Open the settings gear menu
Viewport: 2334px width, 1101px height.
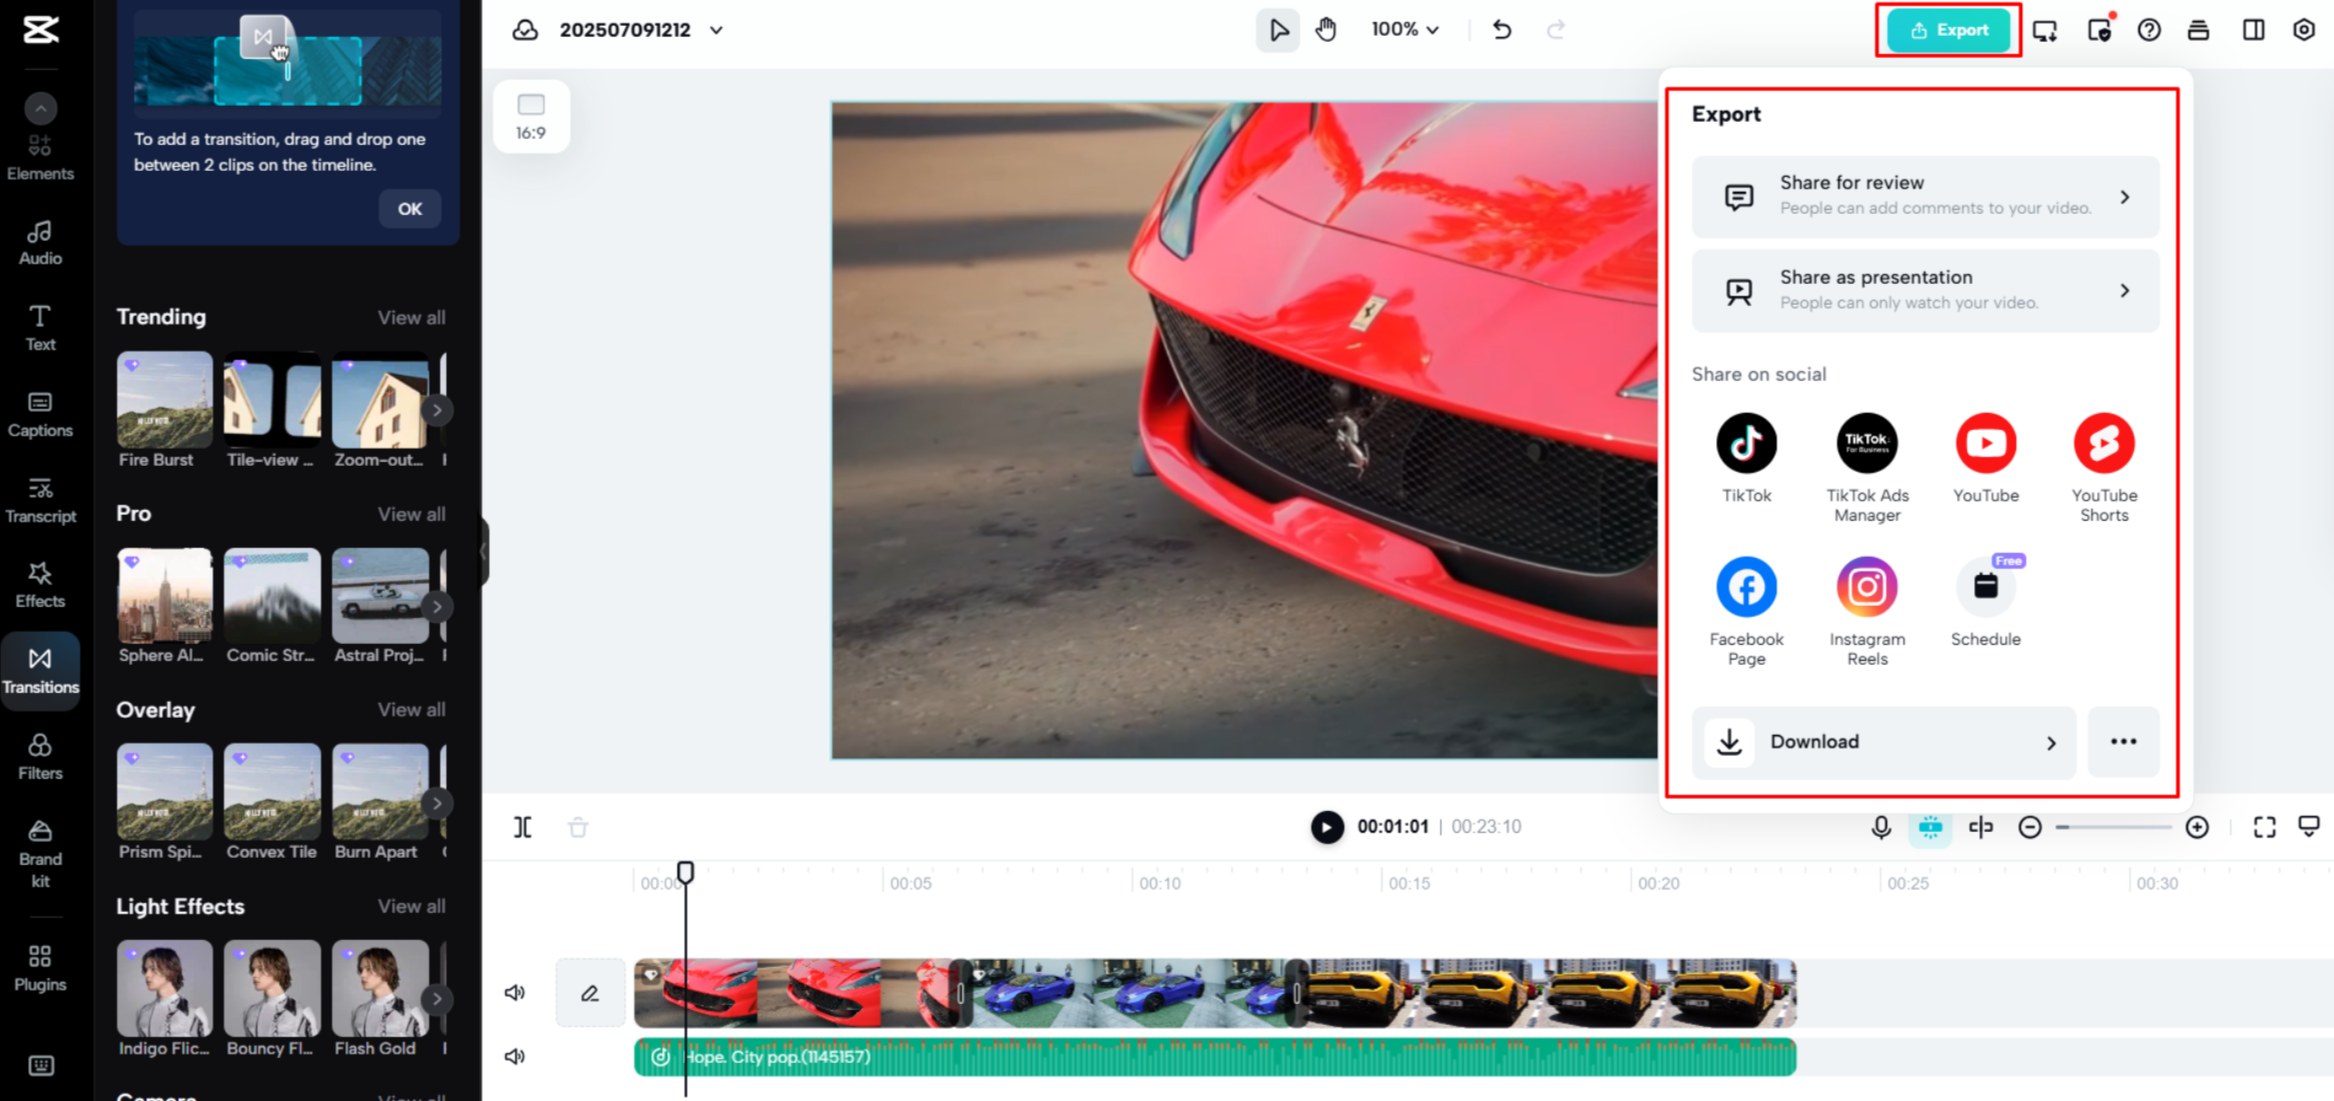coord(2303,30)
